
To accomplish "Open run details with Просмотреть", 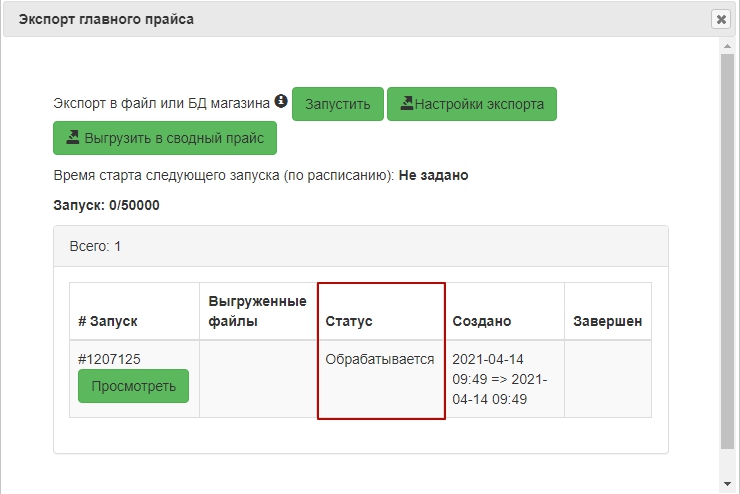I will tap(133, 386).
